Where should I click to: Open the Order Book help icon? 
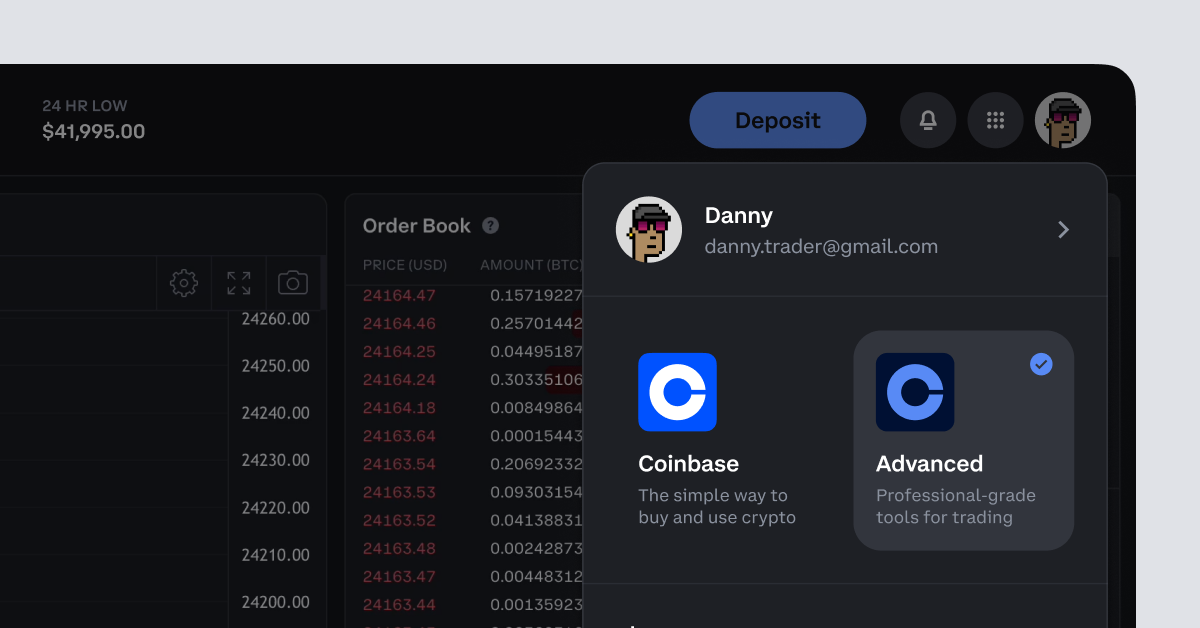coord(490,226)
